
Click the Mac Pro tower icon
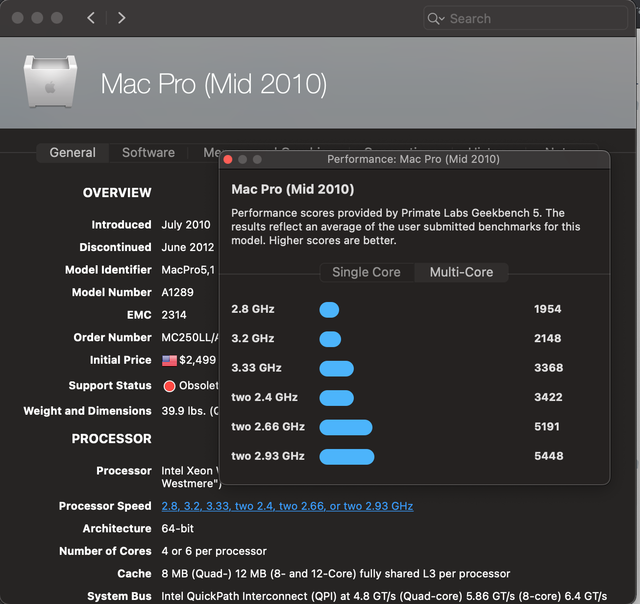(50, 82)
